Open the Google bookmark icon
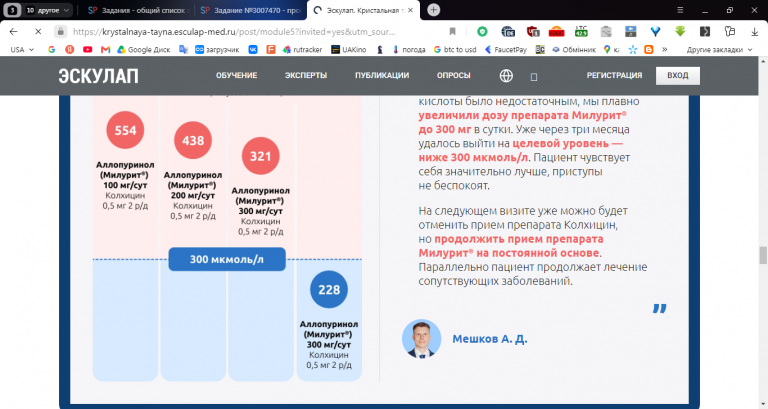 51,49
